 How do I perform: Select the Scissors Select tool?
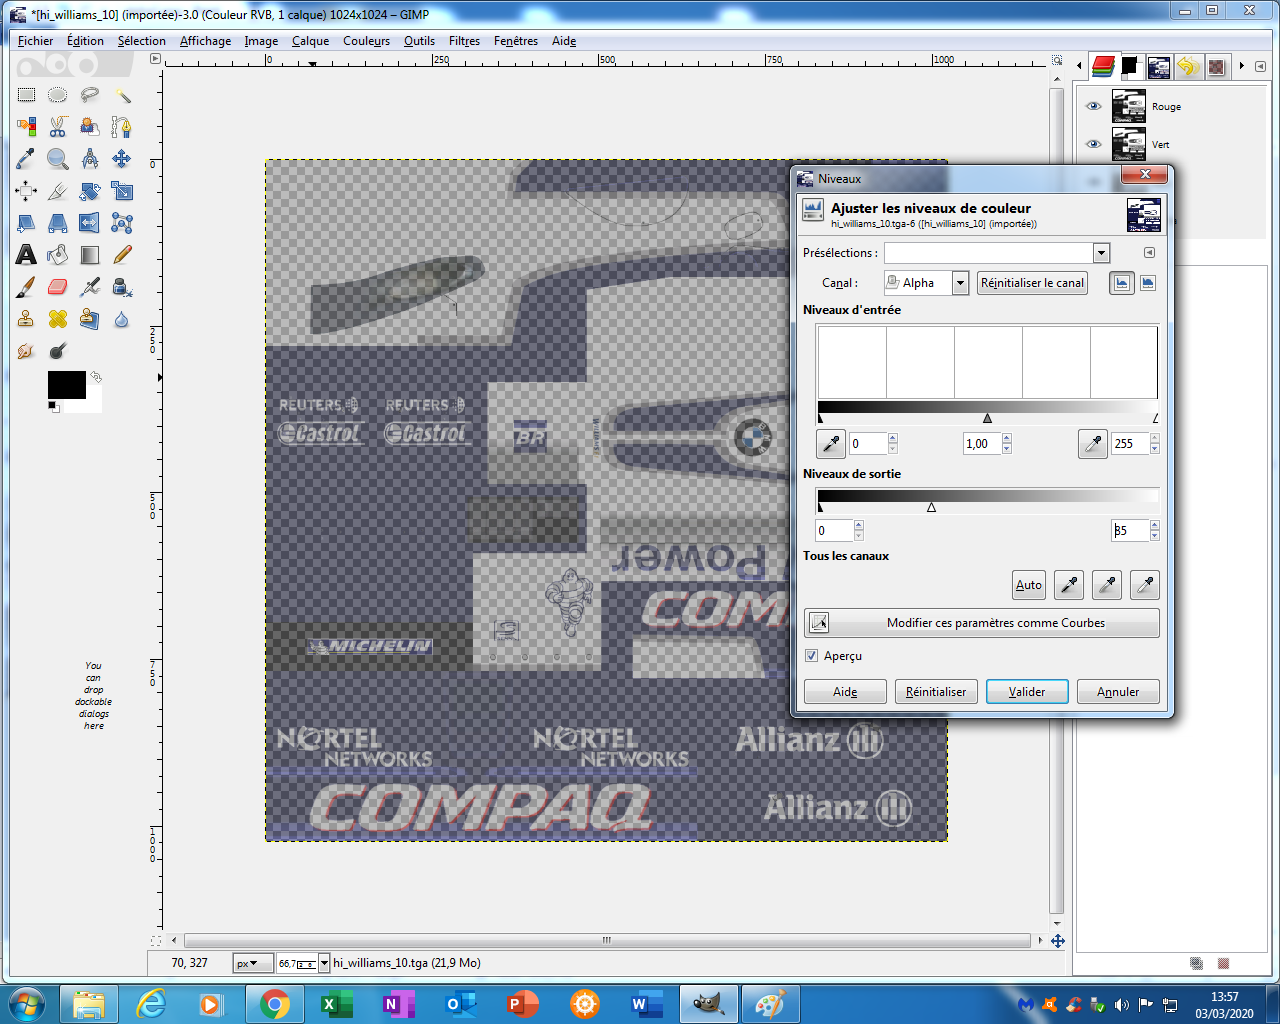(58, 127)
